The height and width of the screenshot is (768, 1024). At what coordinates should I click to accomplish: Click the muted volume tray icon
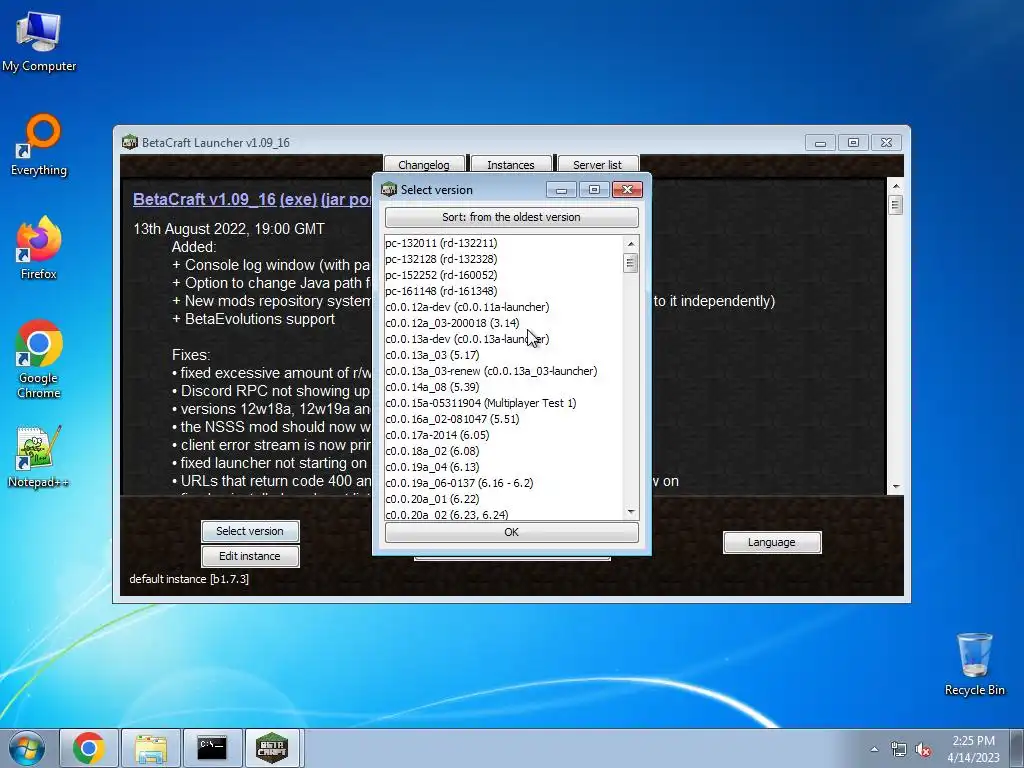pyautogui.click(x=923, y=750)
